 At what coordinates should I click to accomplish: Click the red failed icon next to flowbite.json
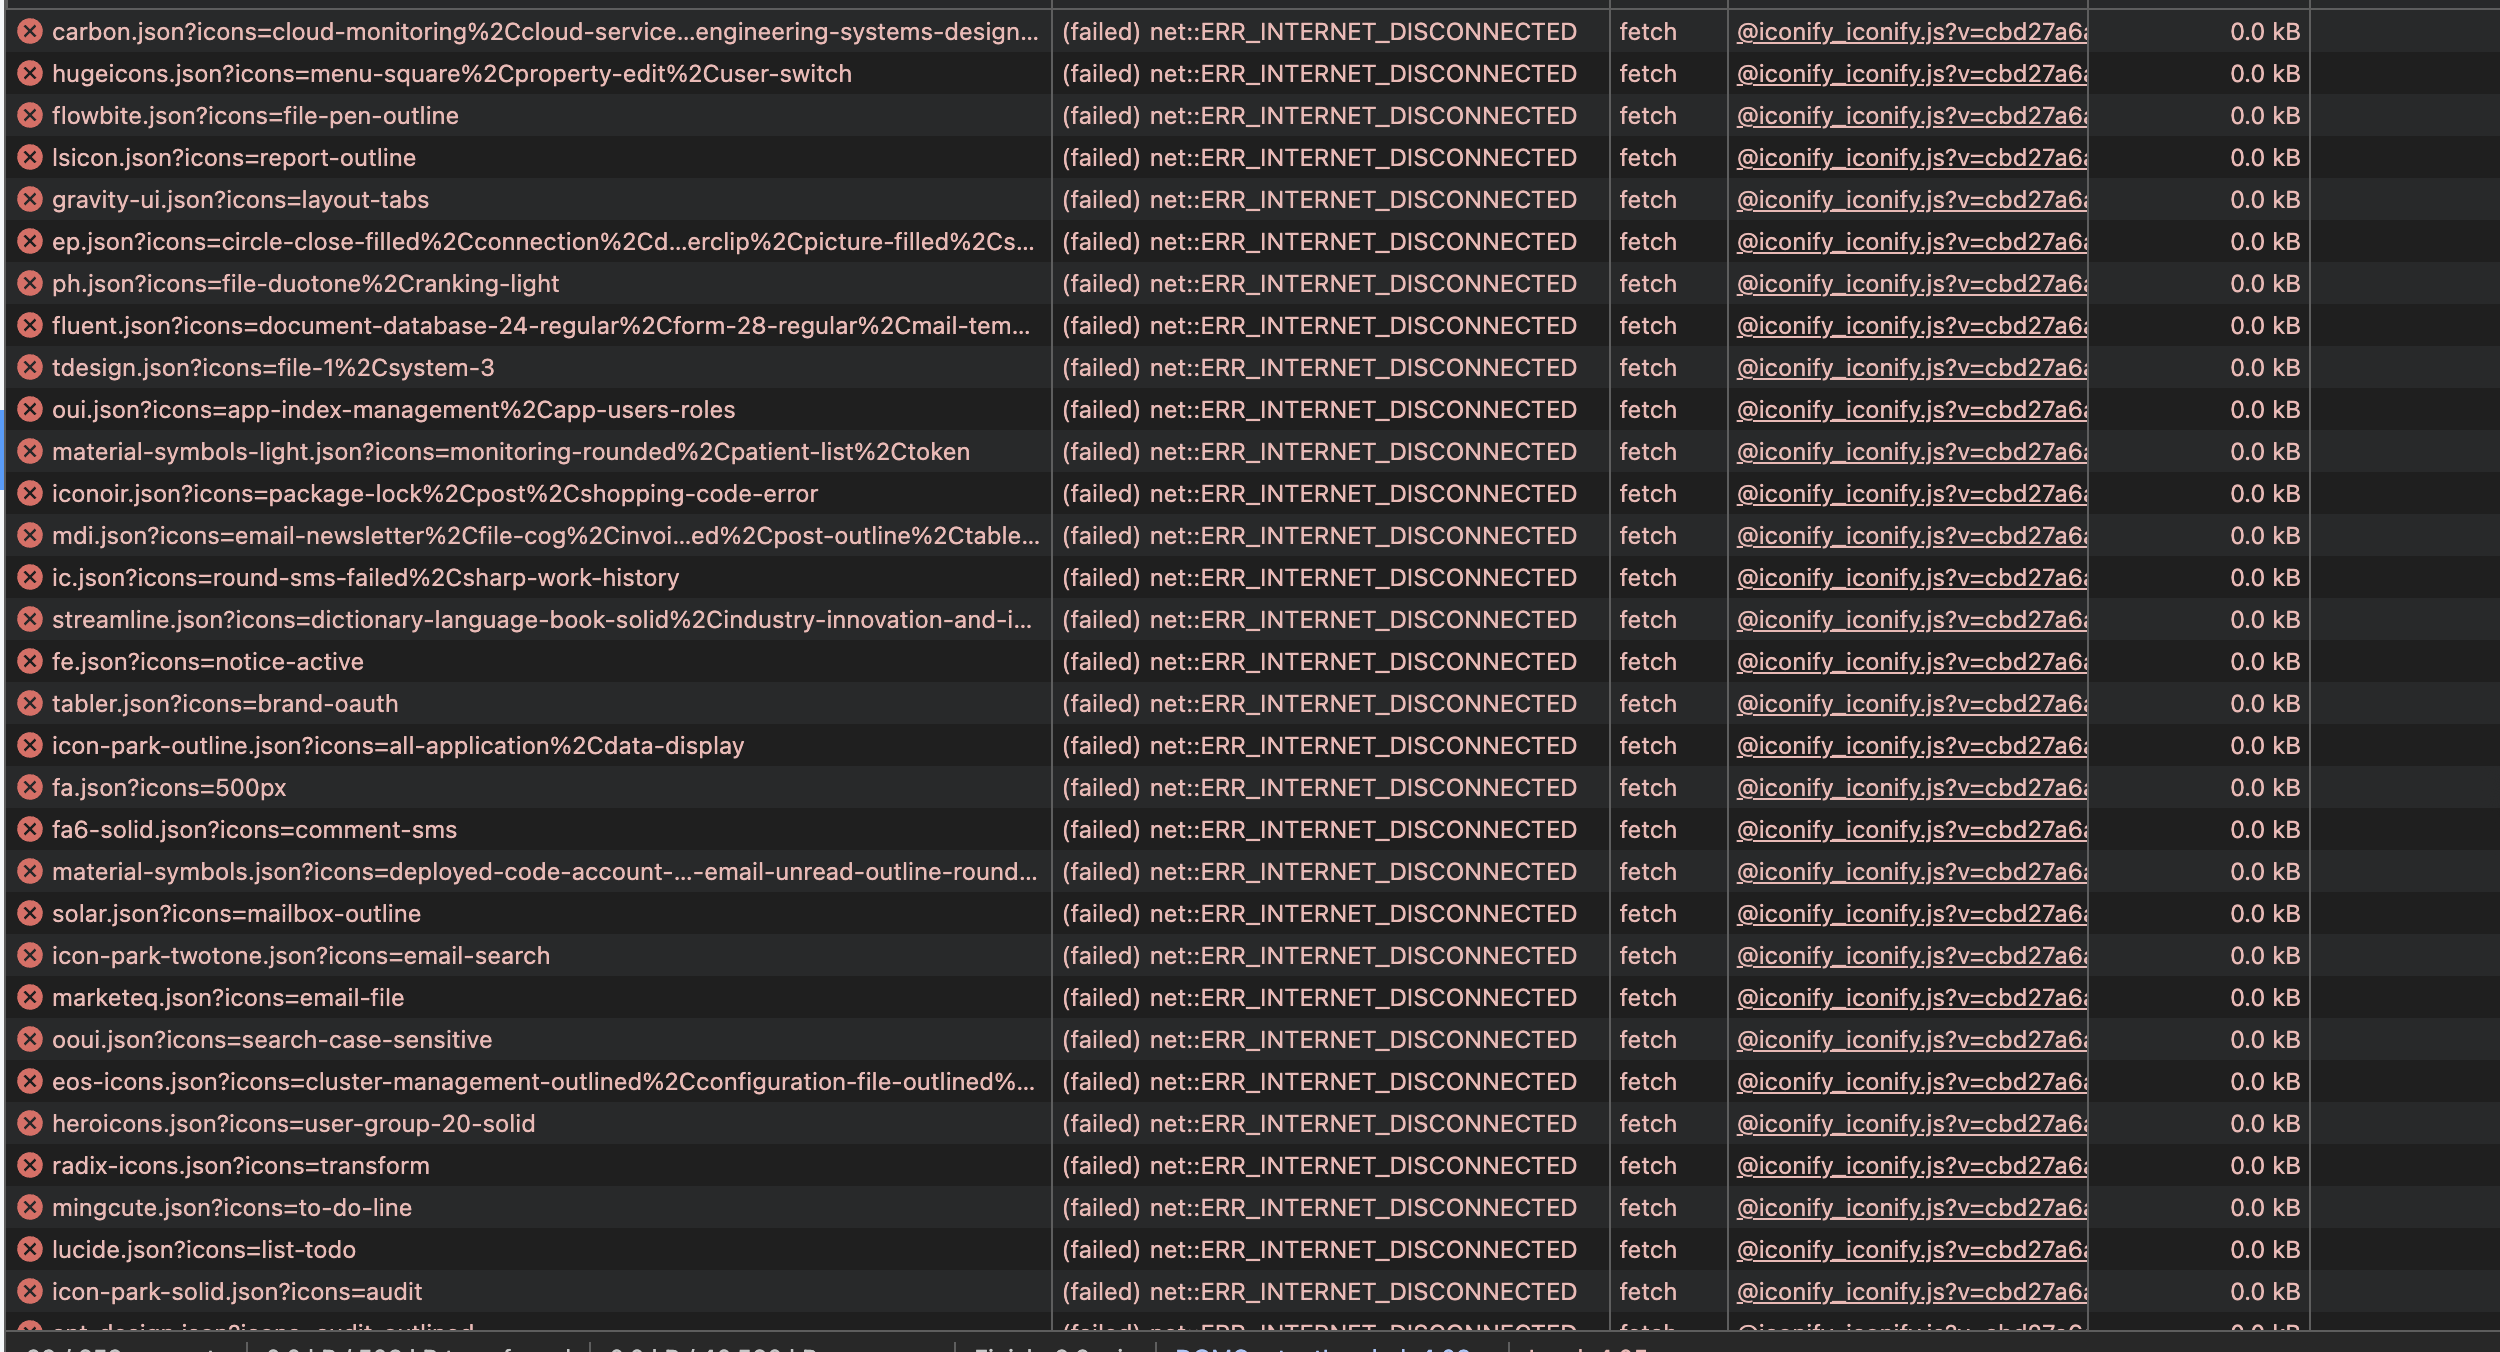[30, 116]
